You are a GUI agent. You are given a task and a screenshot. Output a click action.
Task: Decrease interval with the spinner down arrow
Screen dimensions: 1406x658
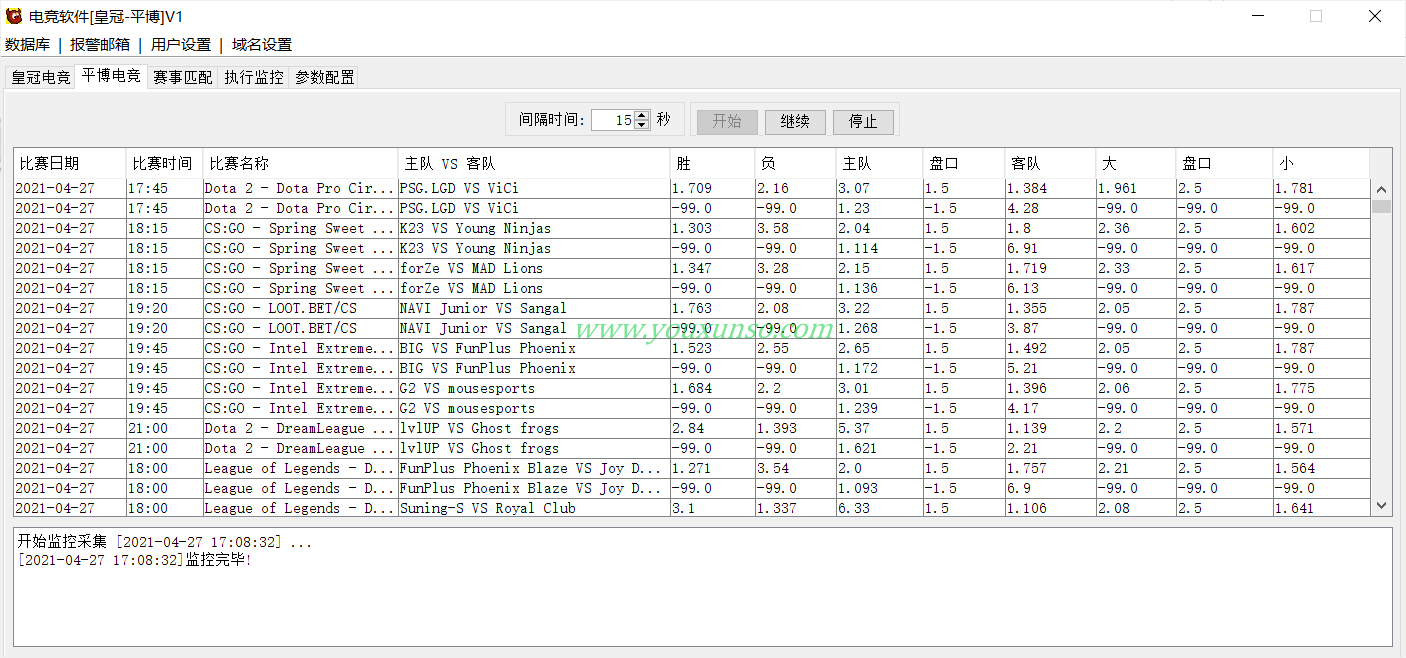642,125
